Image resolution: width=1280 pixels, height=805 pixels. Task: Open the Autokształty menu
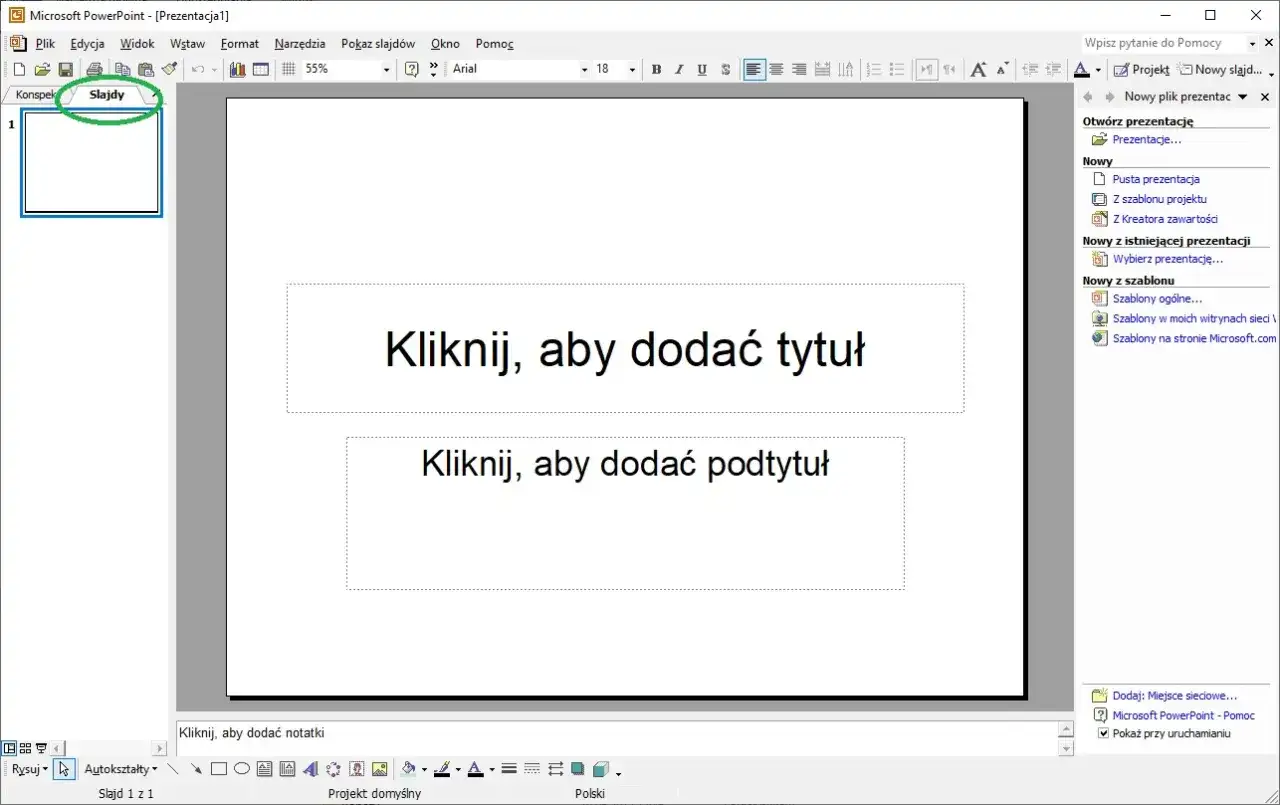click(x=120, y=769)
